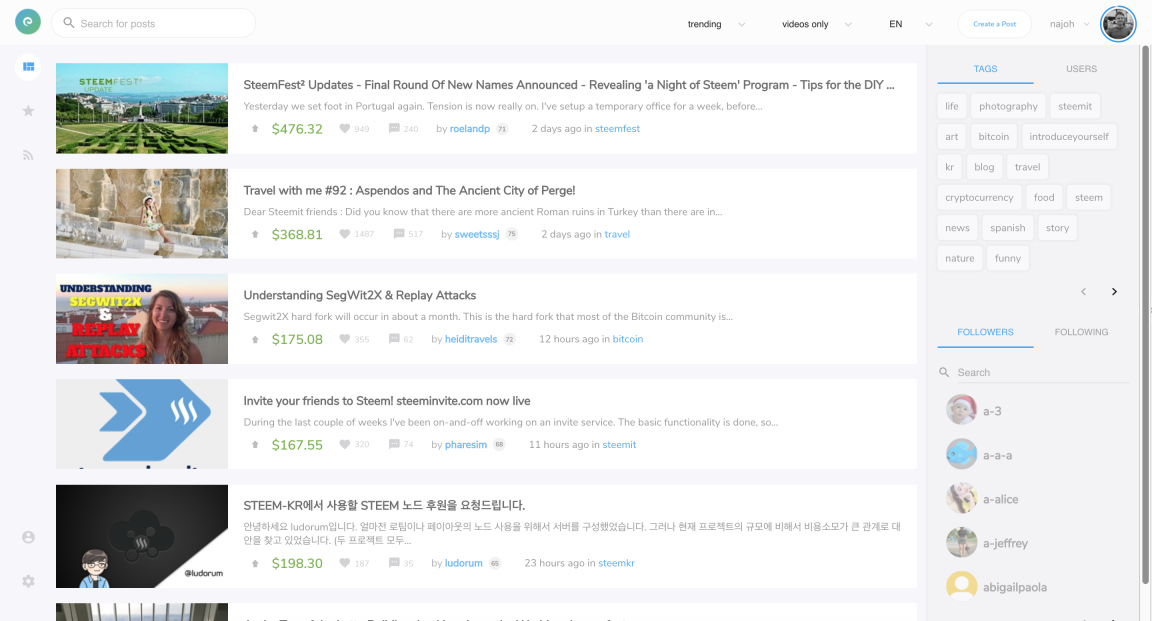1152x621 pixels.
Task: Click heart icon on ludorum post
Action: point(345,563)
